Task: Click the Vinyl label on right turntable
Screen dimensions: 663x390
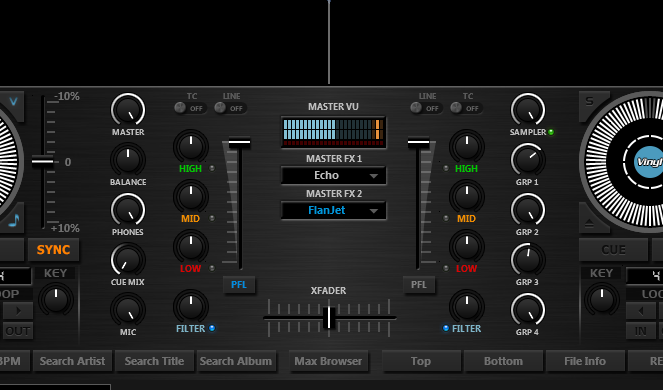Action: coord(648,162)
